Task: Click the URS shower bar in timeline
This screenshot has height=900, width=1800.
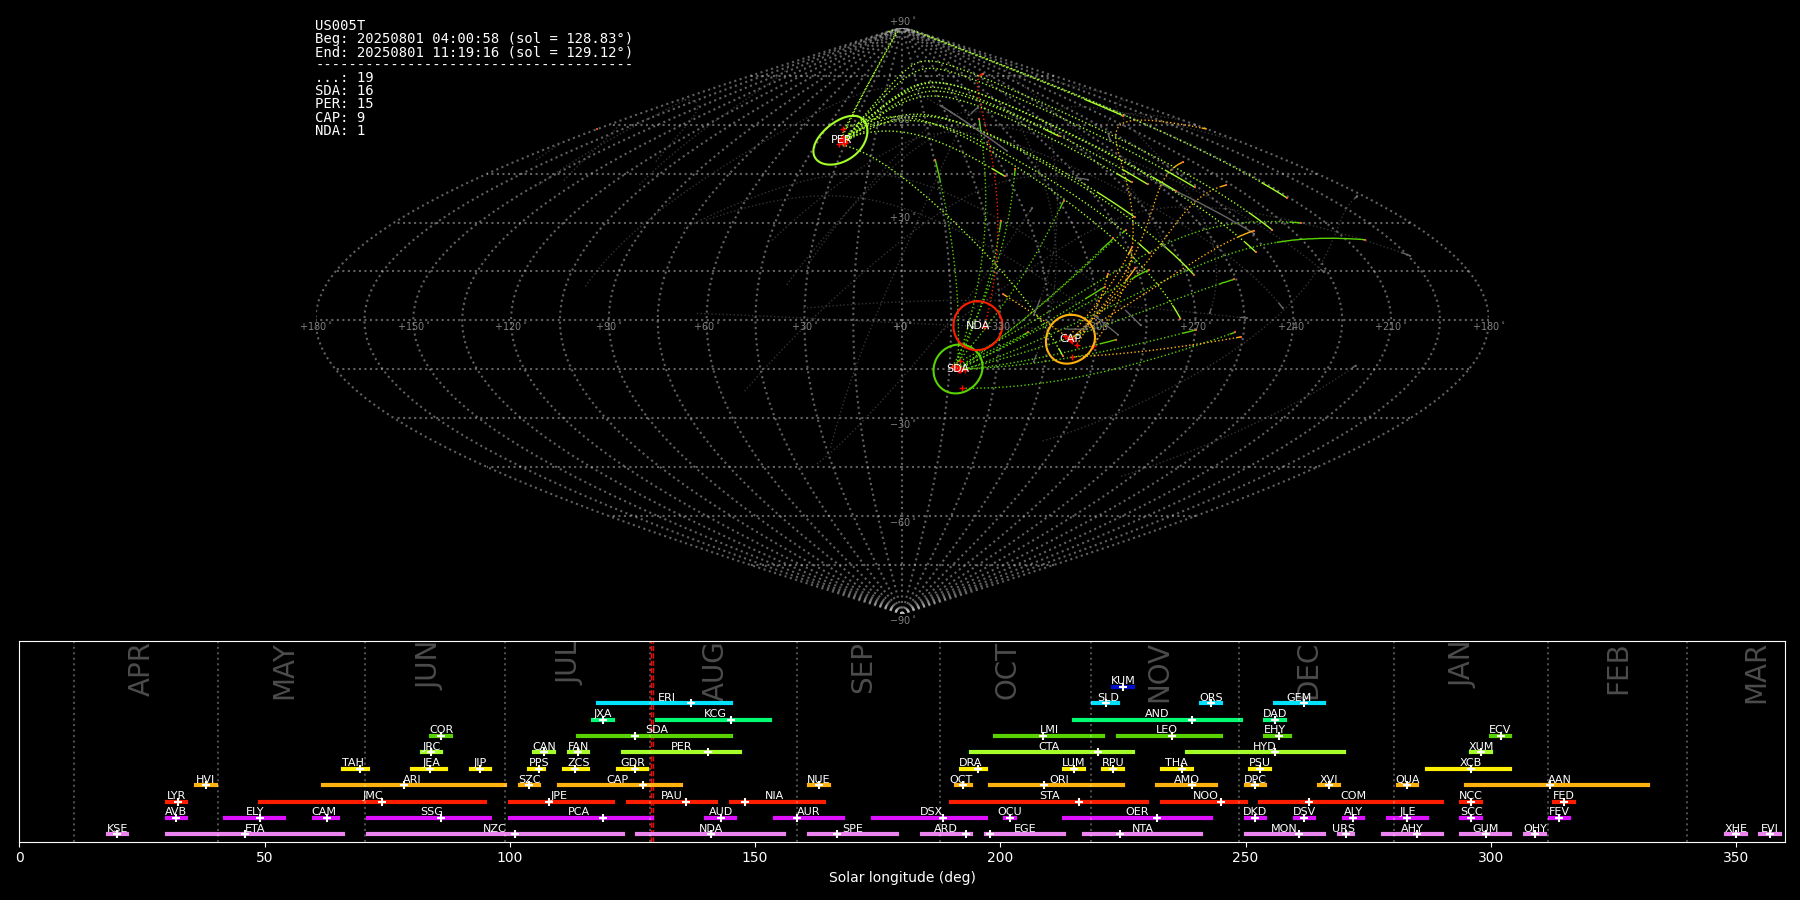Action: coord(1345,834)
